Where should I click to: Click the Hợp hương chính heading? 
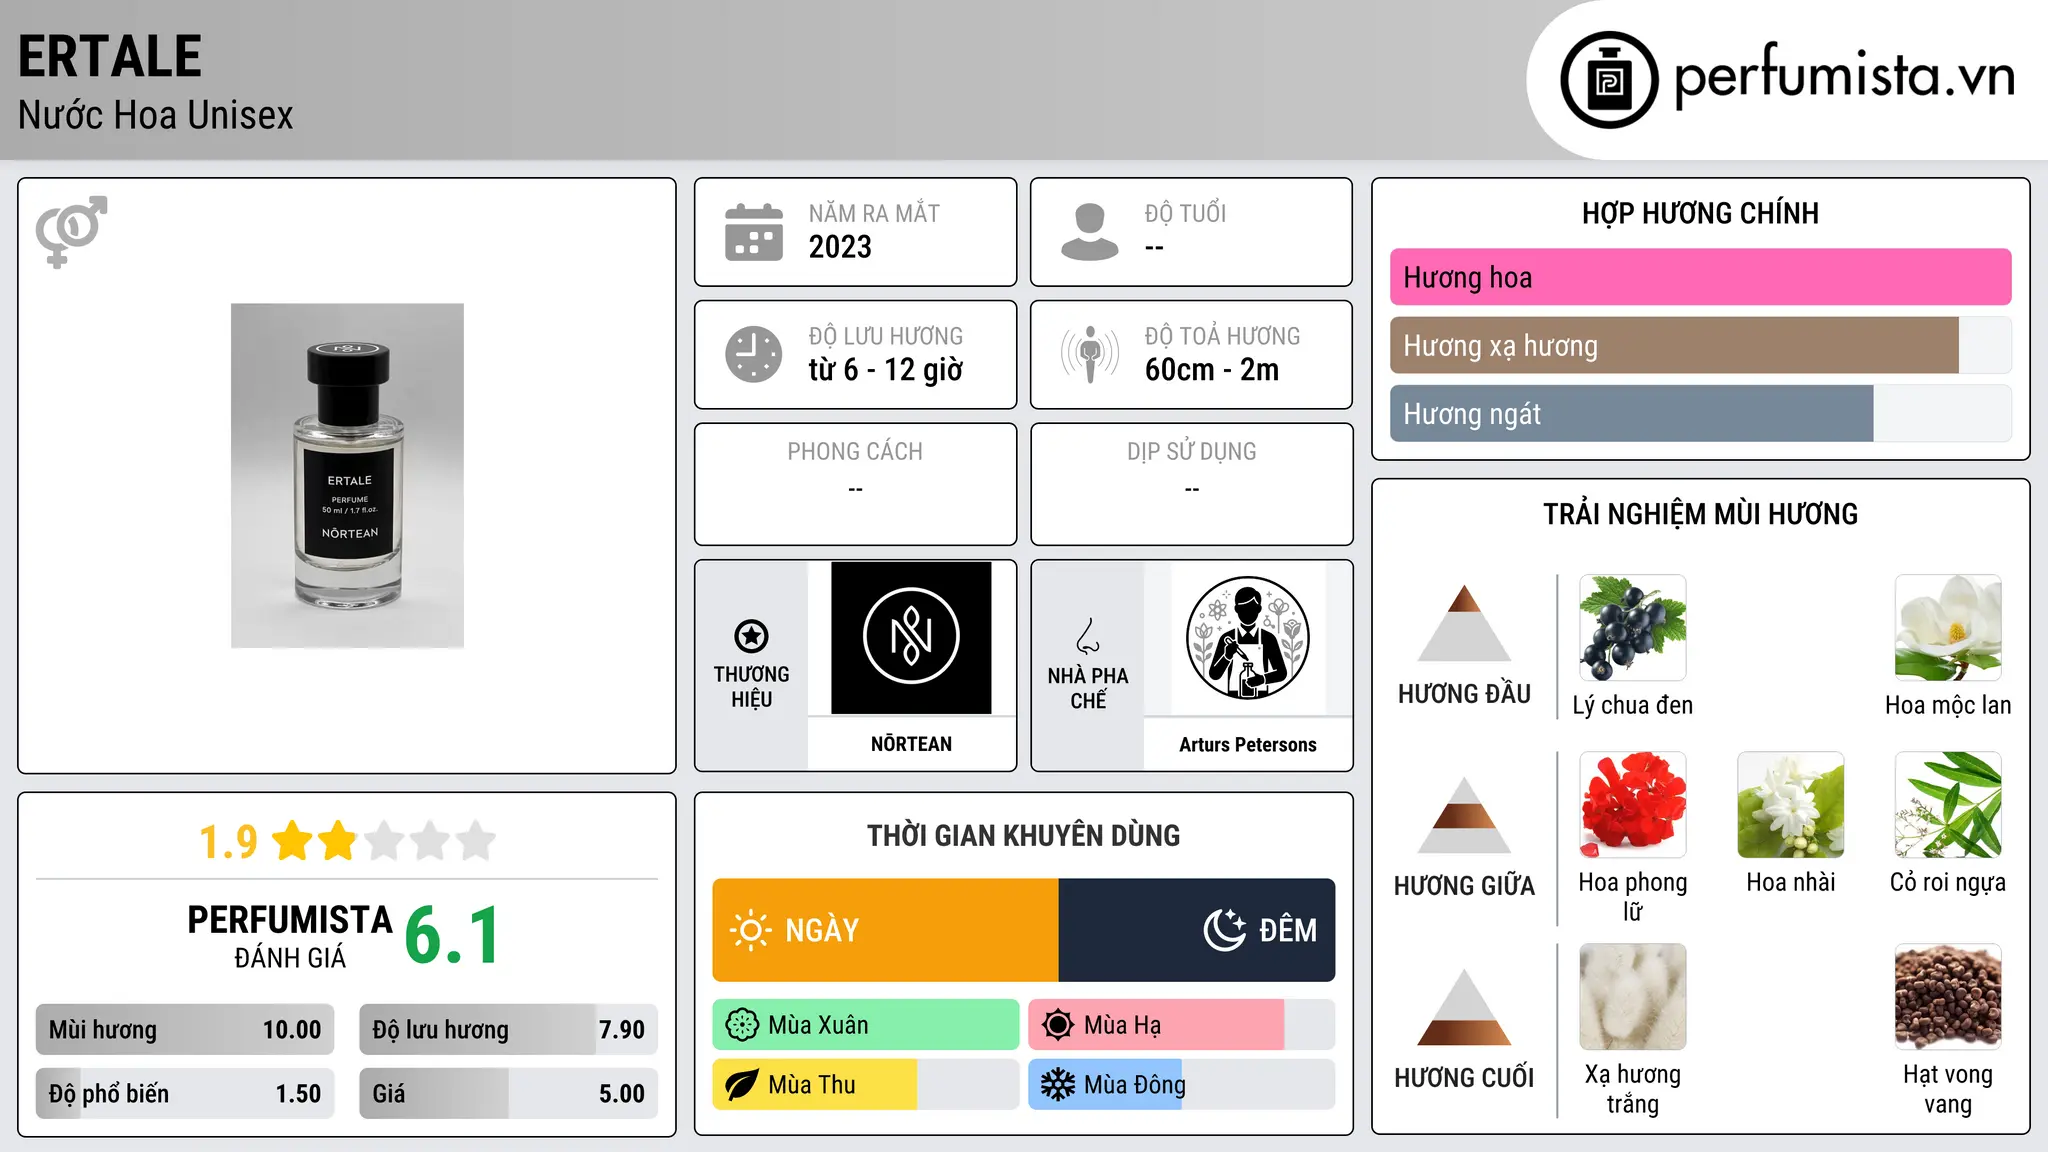pos(1700,213)
